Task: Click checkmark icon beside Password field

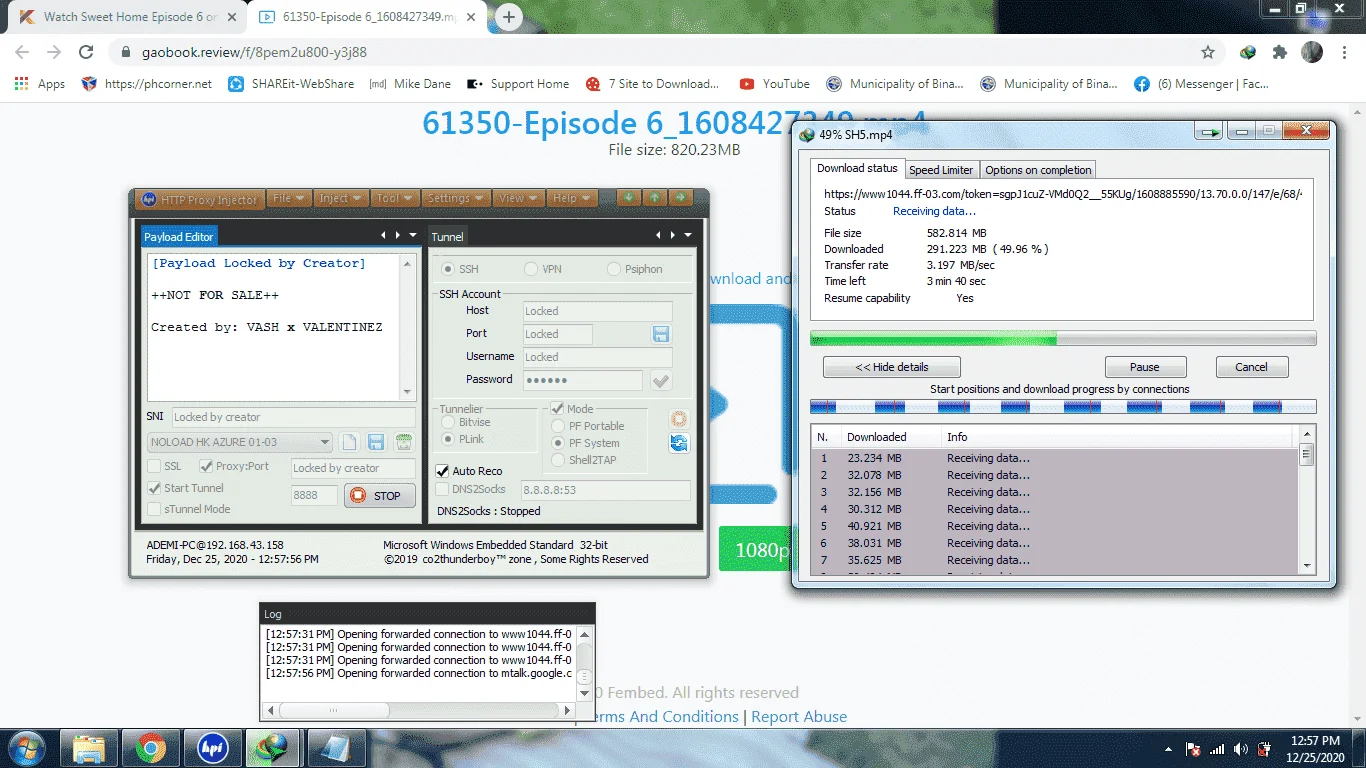Action: [x=661, y=380]
